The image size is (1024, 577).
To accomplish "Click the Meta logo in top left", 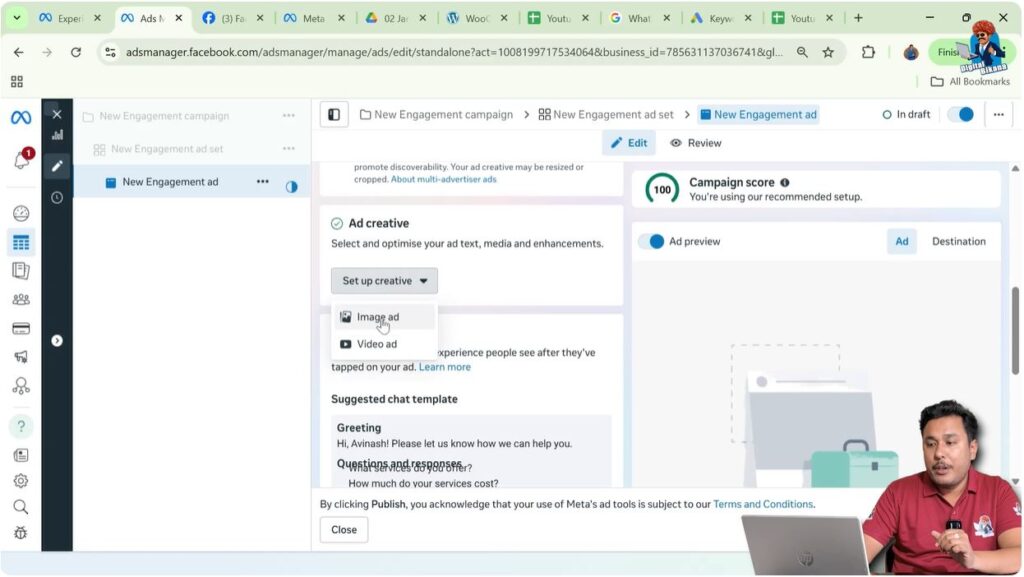I will [20, 116].
